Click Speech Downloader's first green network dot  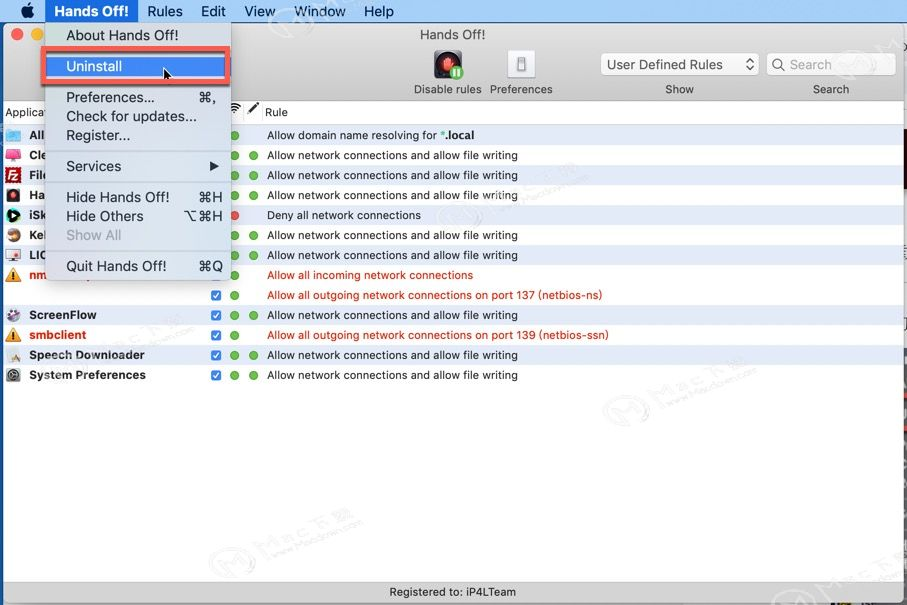coord(235,355)
